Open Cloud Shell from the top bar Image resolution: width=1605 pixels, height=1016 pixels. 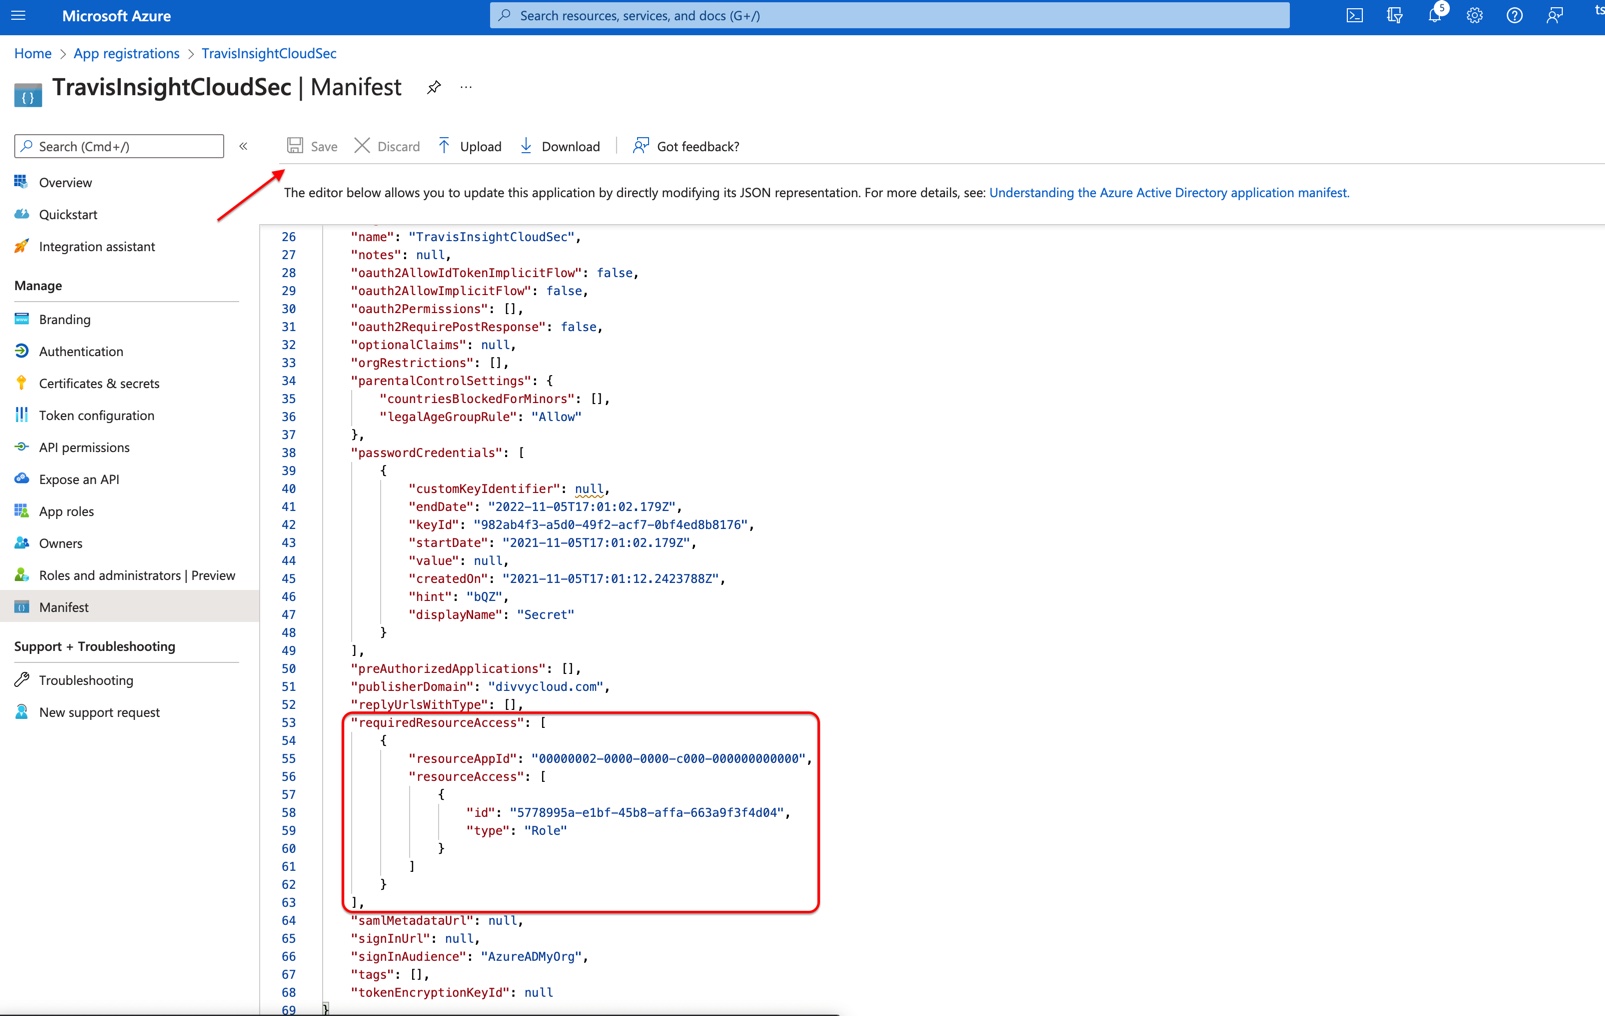tap(1354, 15)
